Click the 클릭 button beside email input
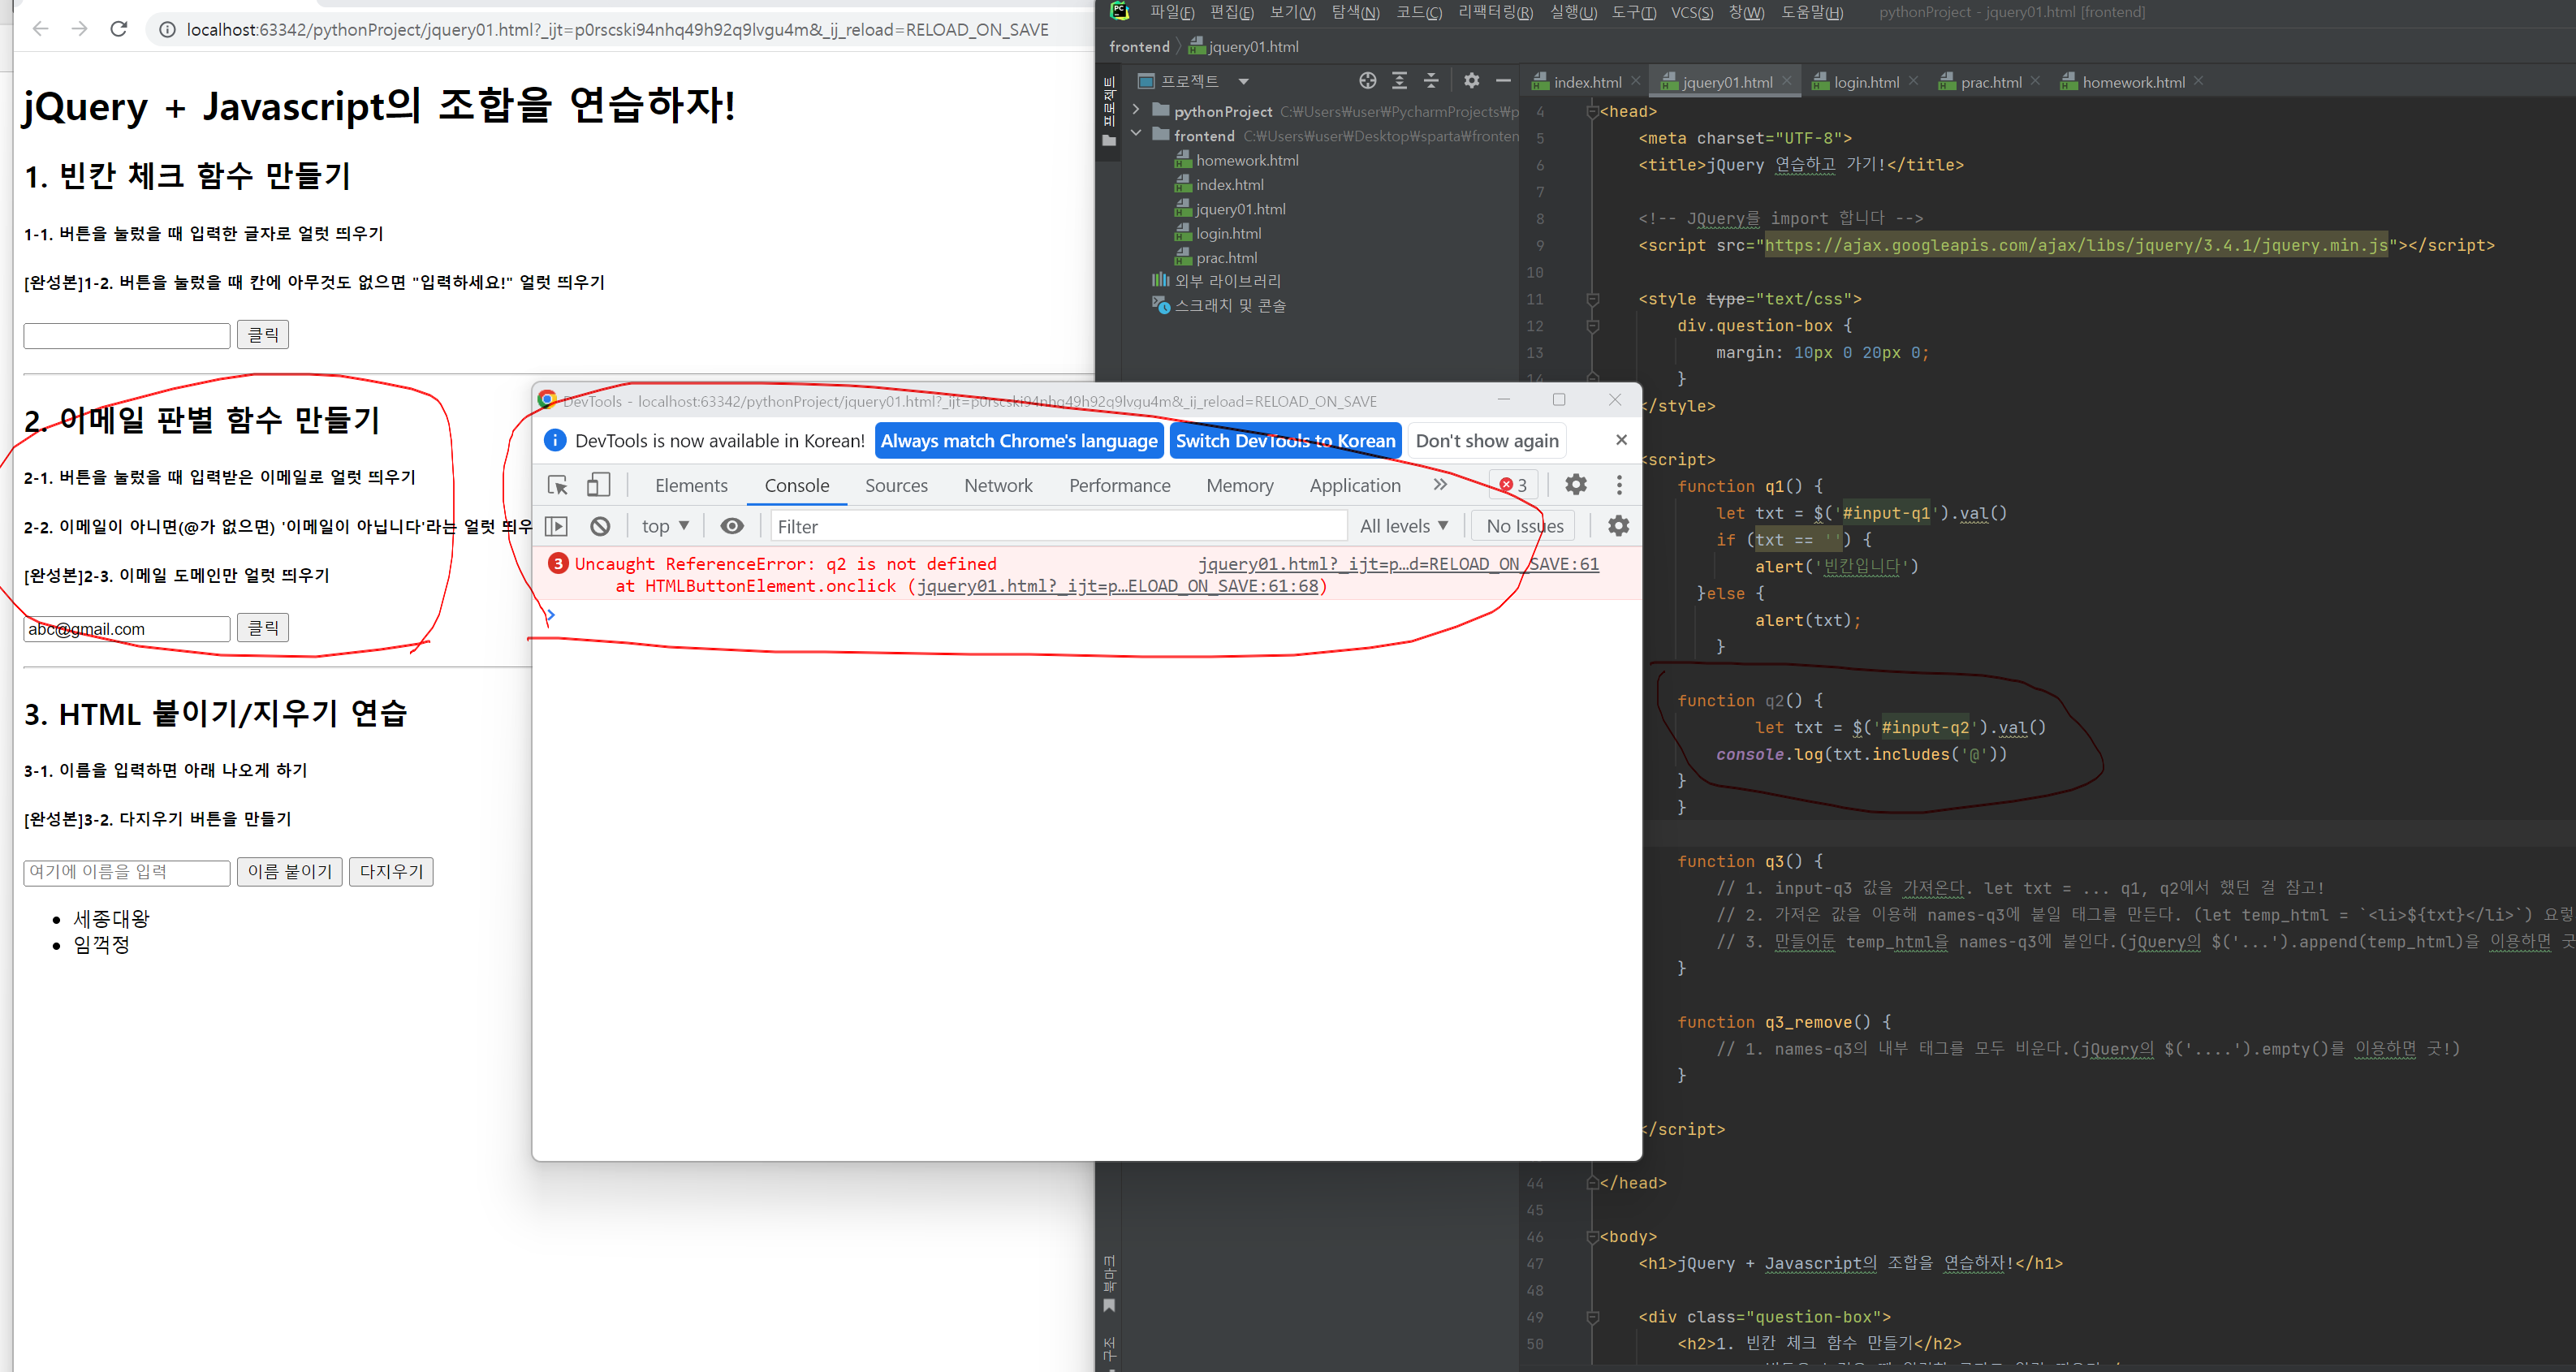Image resolution: width=2576 pixels, height=1372 pixels. coord(263,628)
